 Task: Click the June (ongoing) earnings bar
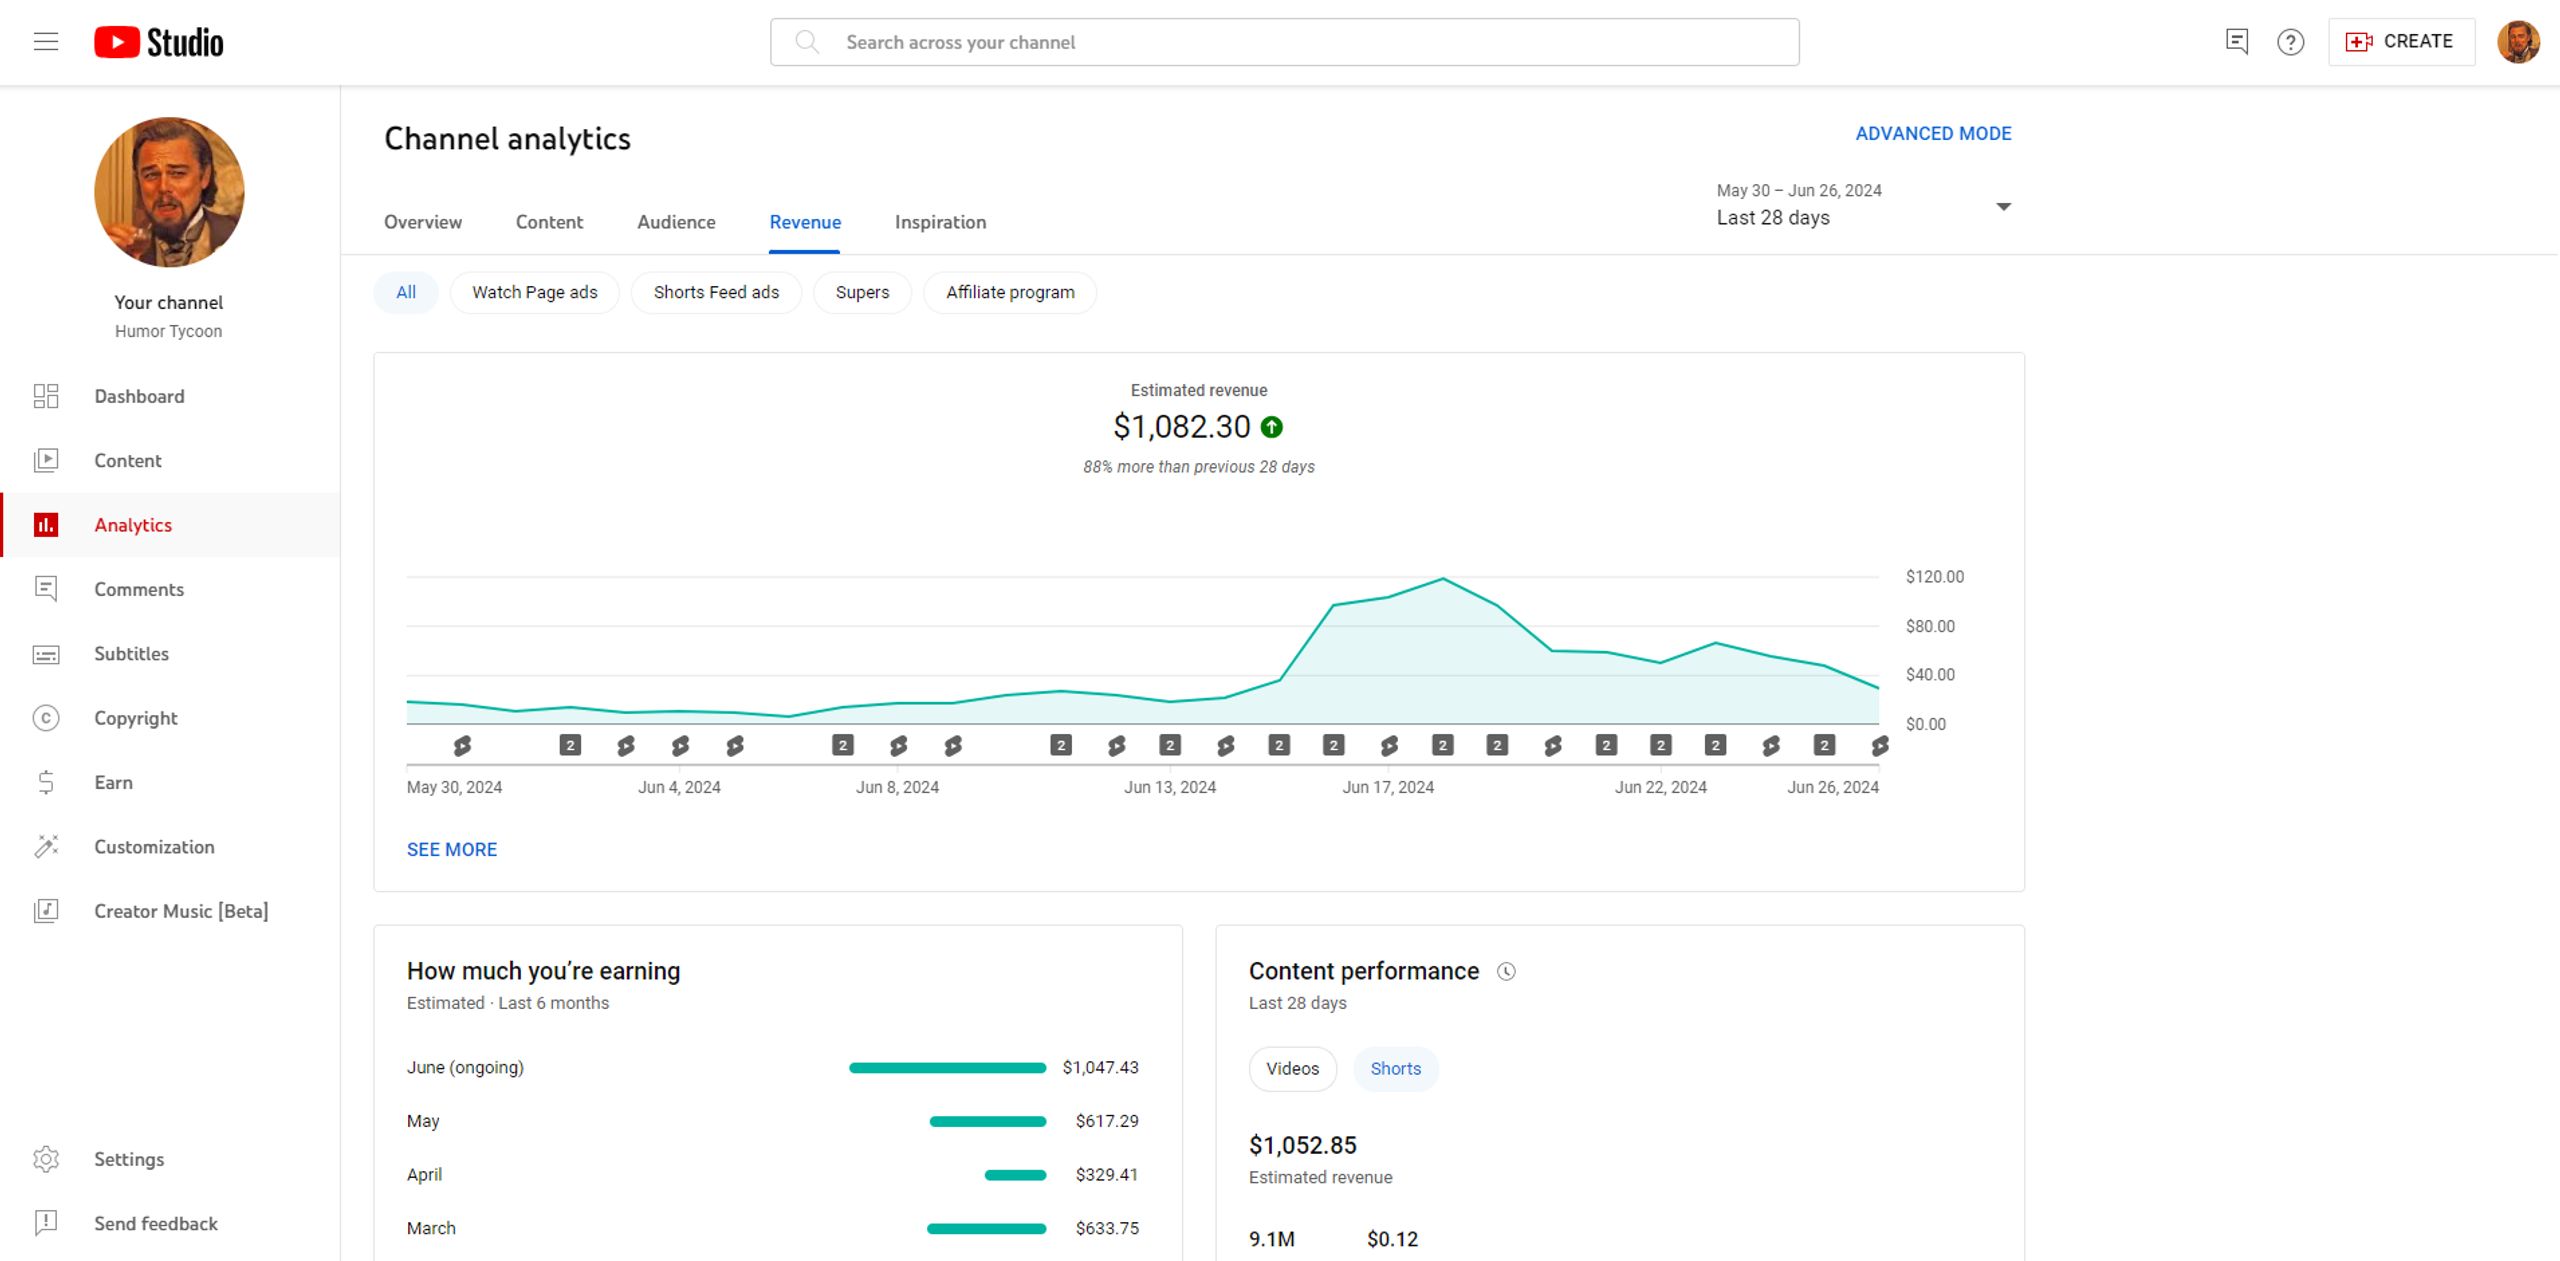click(x=947, y=1068)
